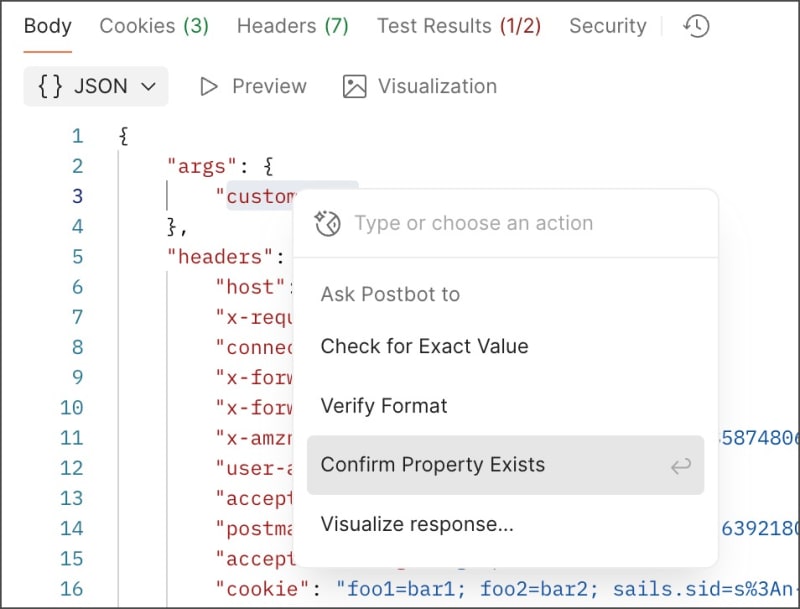Click the Postbot icon in action field
This screenshot has width=800, height=609.
(x=328, y=223)
